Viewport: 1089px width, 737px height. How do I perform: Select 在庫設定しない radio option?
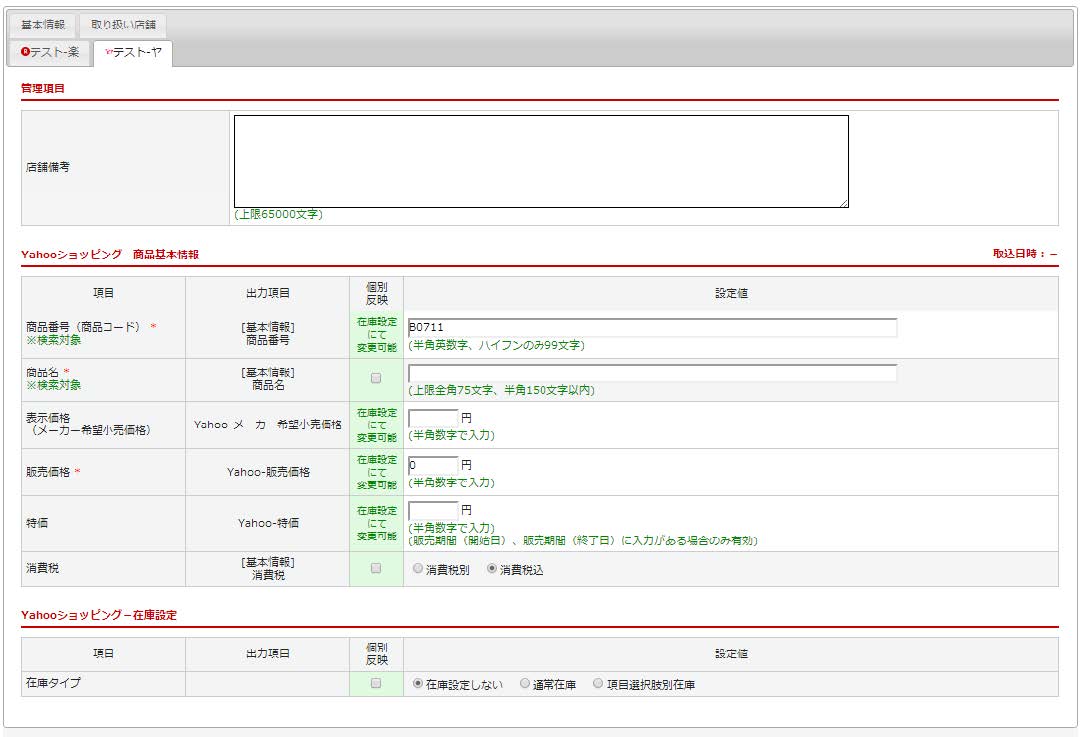(x=418, y=685)
